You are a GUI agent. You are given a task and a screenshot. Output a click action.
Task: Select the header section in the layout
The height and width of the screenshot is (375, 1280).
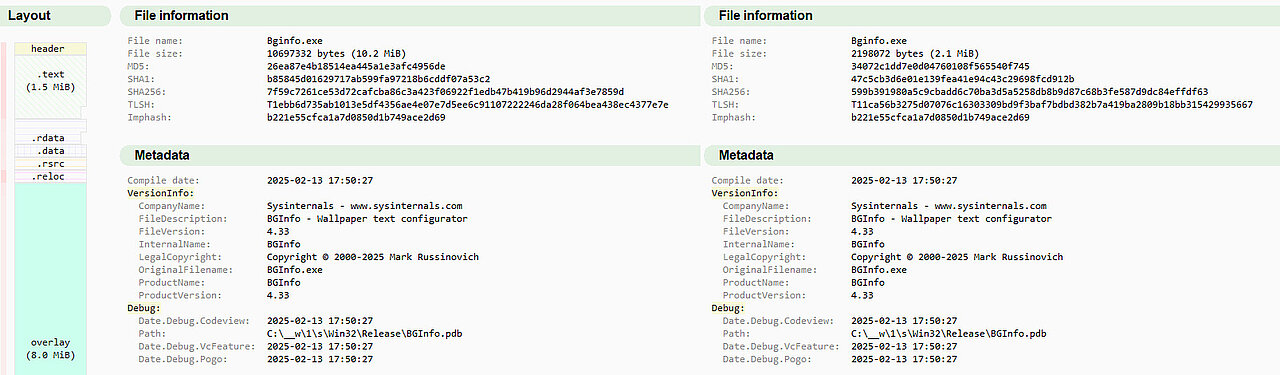point(48,49)
